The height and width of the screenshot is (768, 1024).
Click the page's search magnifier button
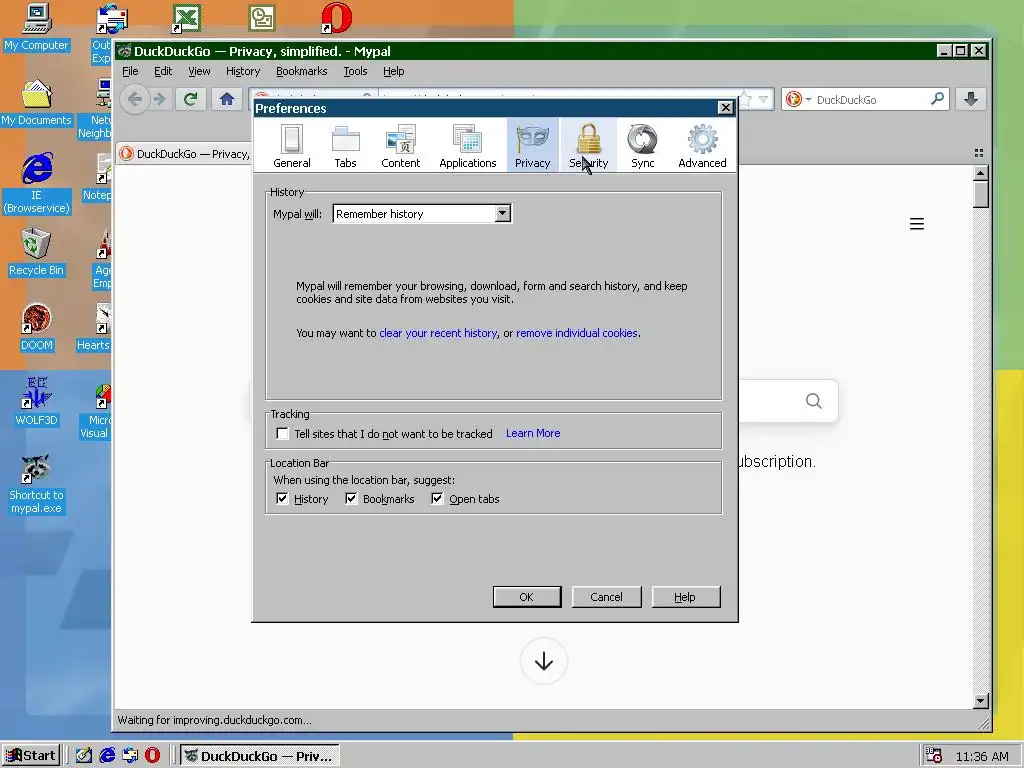814,400
